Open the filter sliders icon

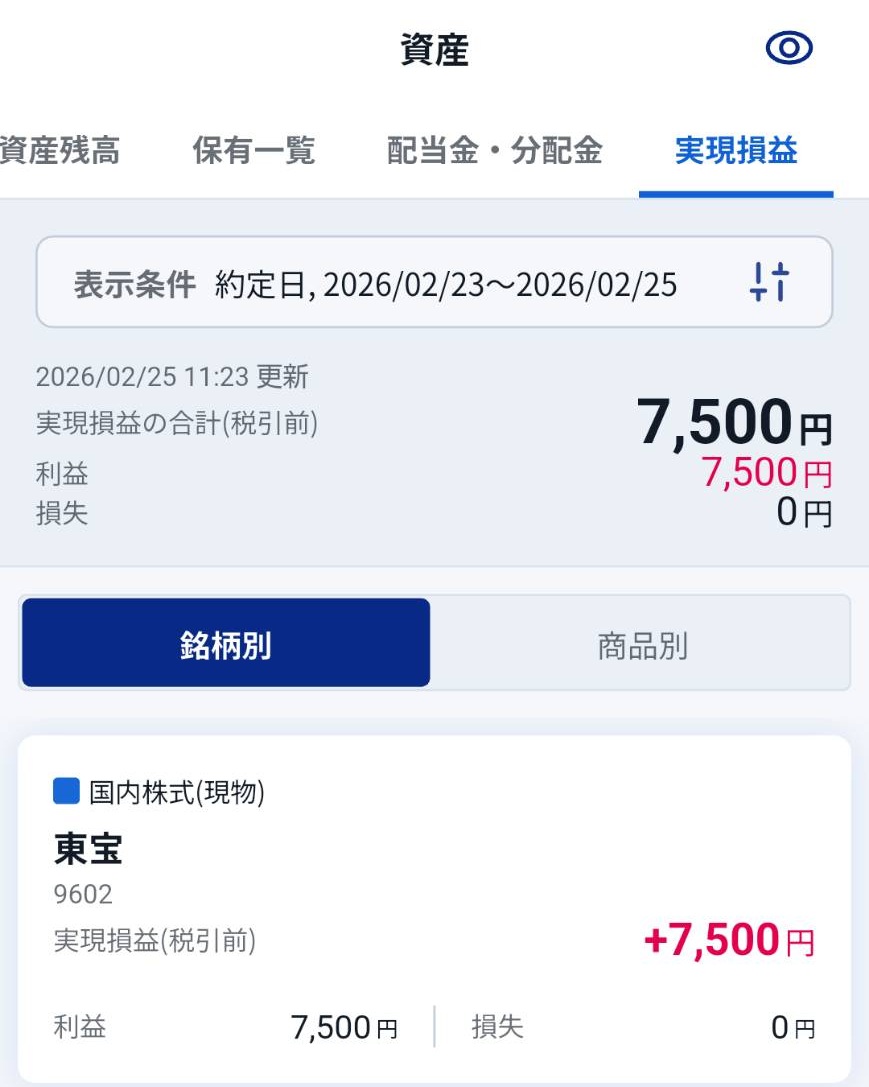769,282
